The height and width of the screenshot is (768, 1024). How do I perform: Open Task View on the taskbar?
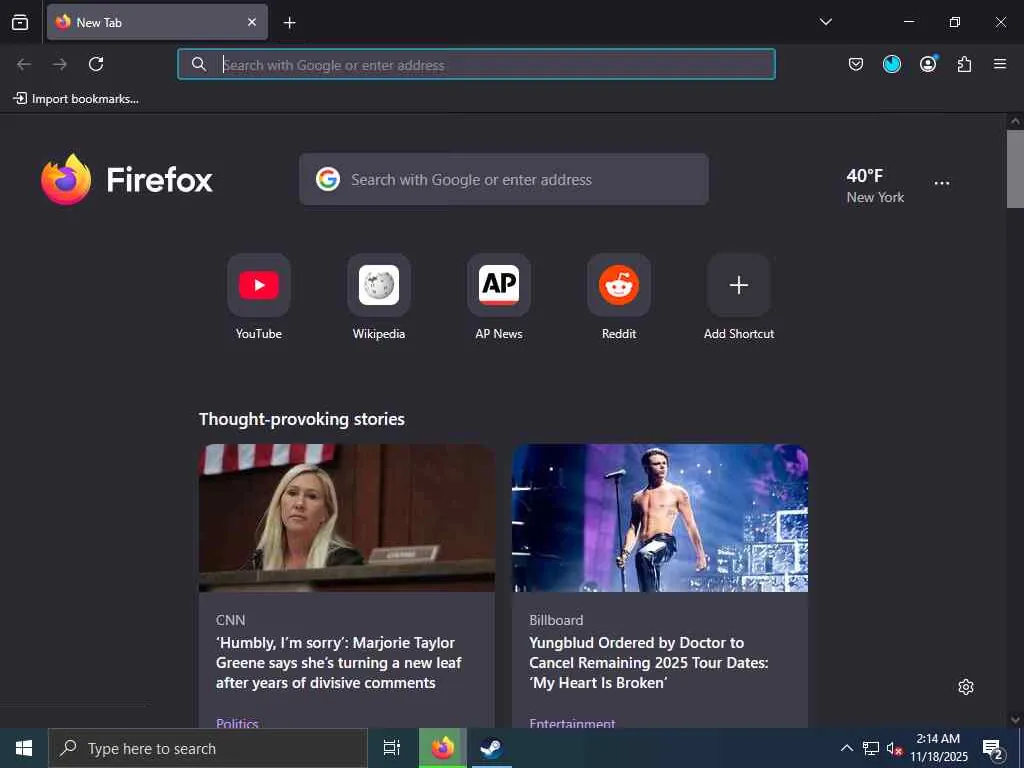pos(392,748)
